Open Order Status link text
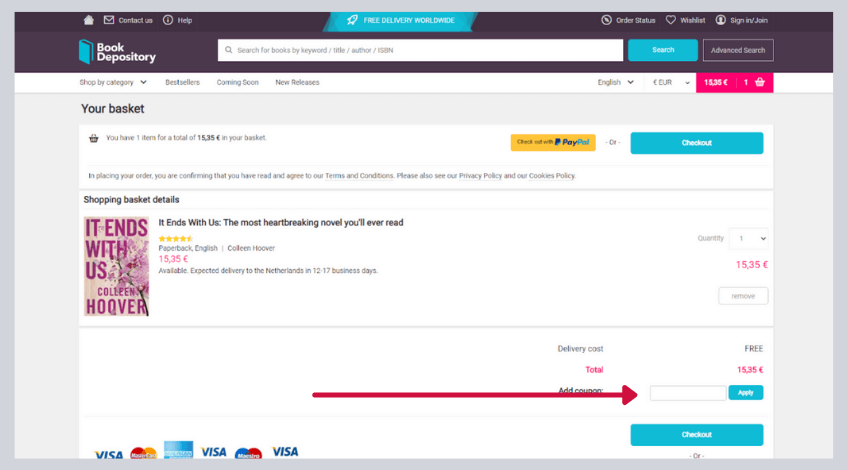The width and height of the screenshot is (847, 470). tap(636, 20)
